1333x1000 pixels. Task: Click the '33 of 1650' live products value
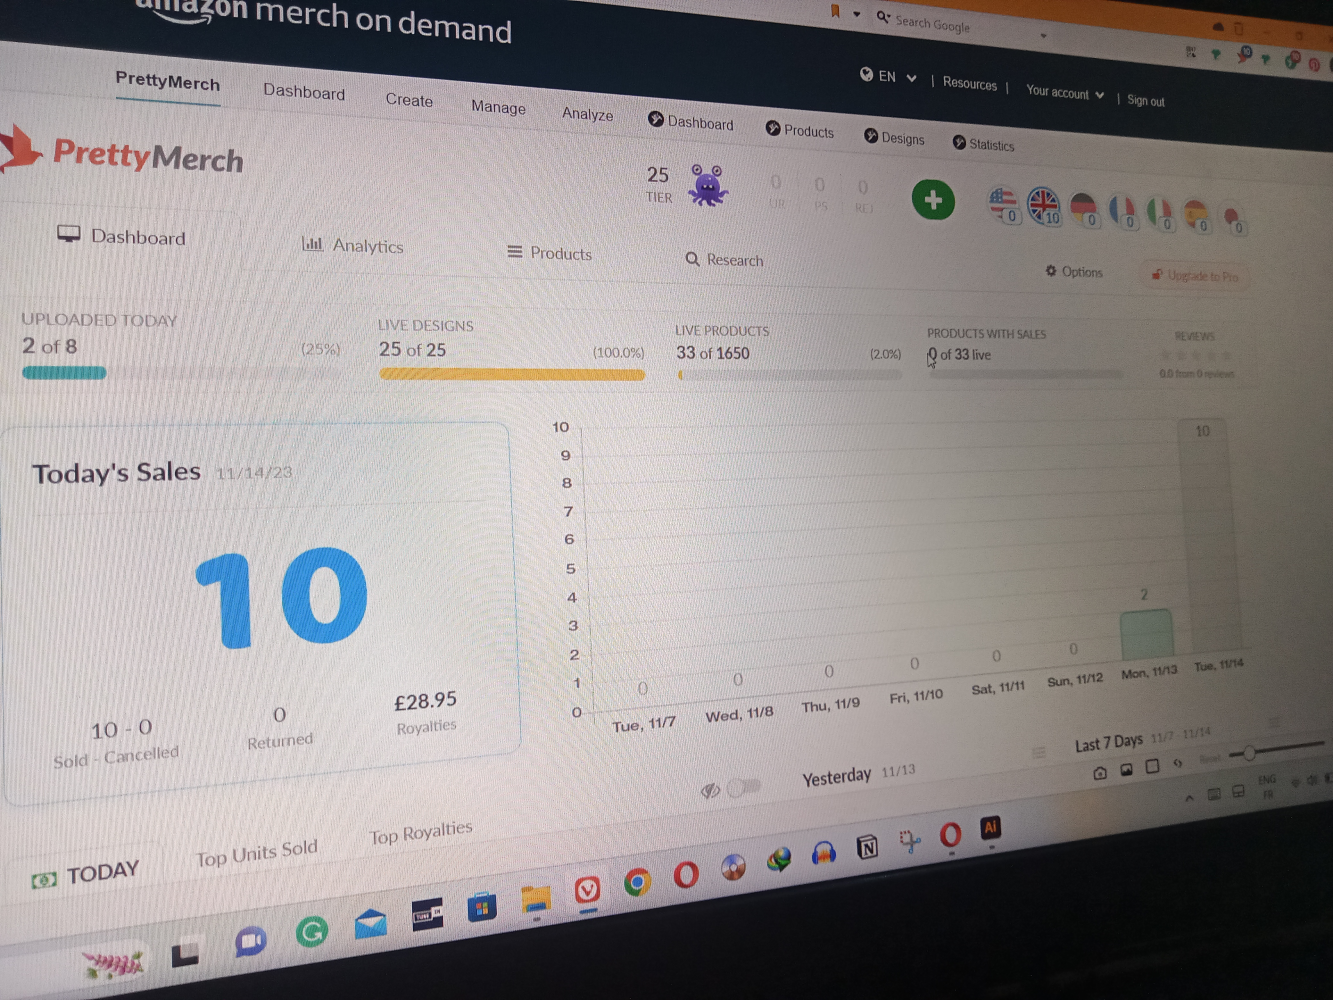coord(713,353)
